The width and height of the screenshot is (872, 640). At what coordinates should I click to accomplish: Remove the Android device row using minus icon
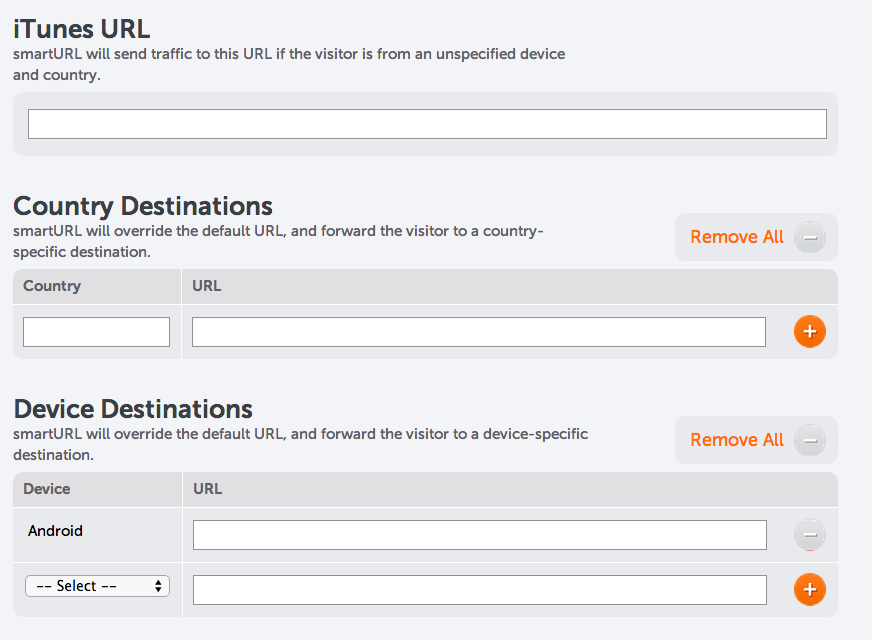tap(810, 535)
